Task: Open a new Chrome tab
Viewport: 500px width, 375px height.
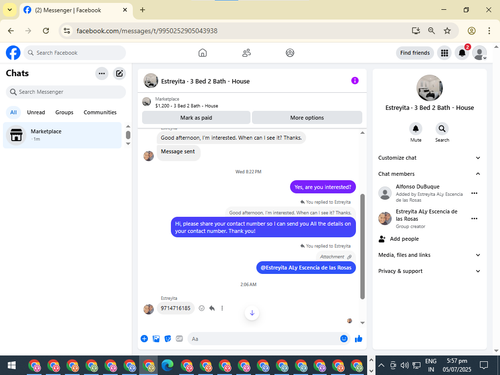Action: coord(142,10)
